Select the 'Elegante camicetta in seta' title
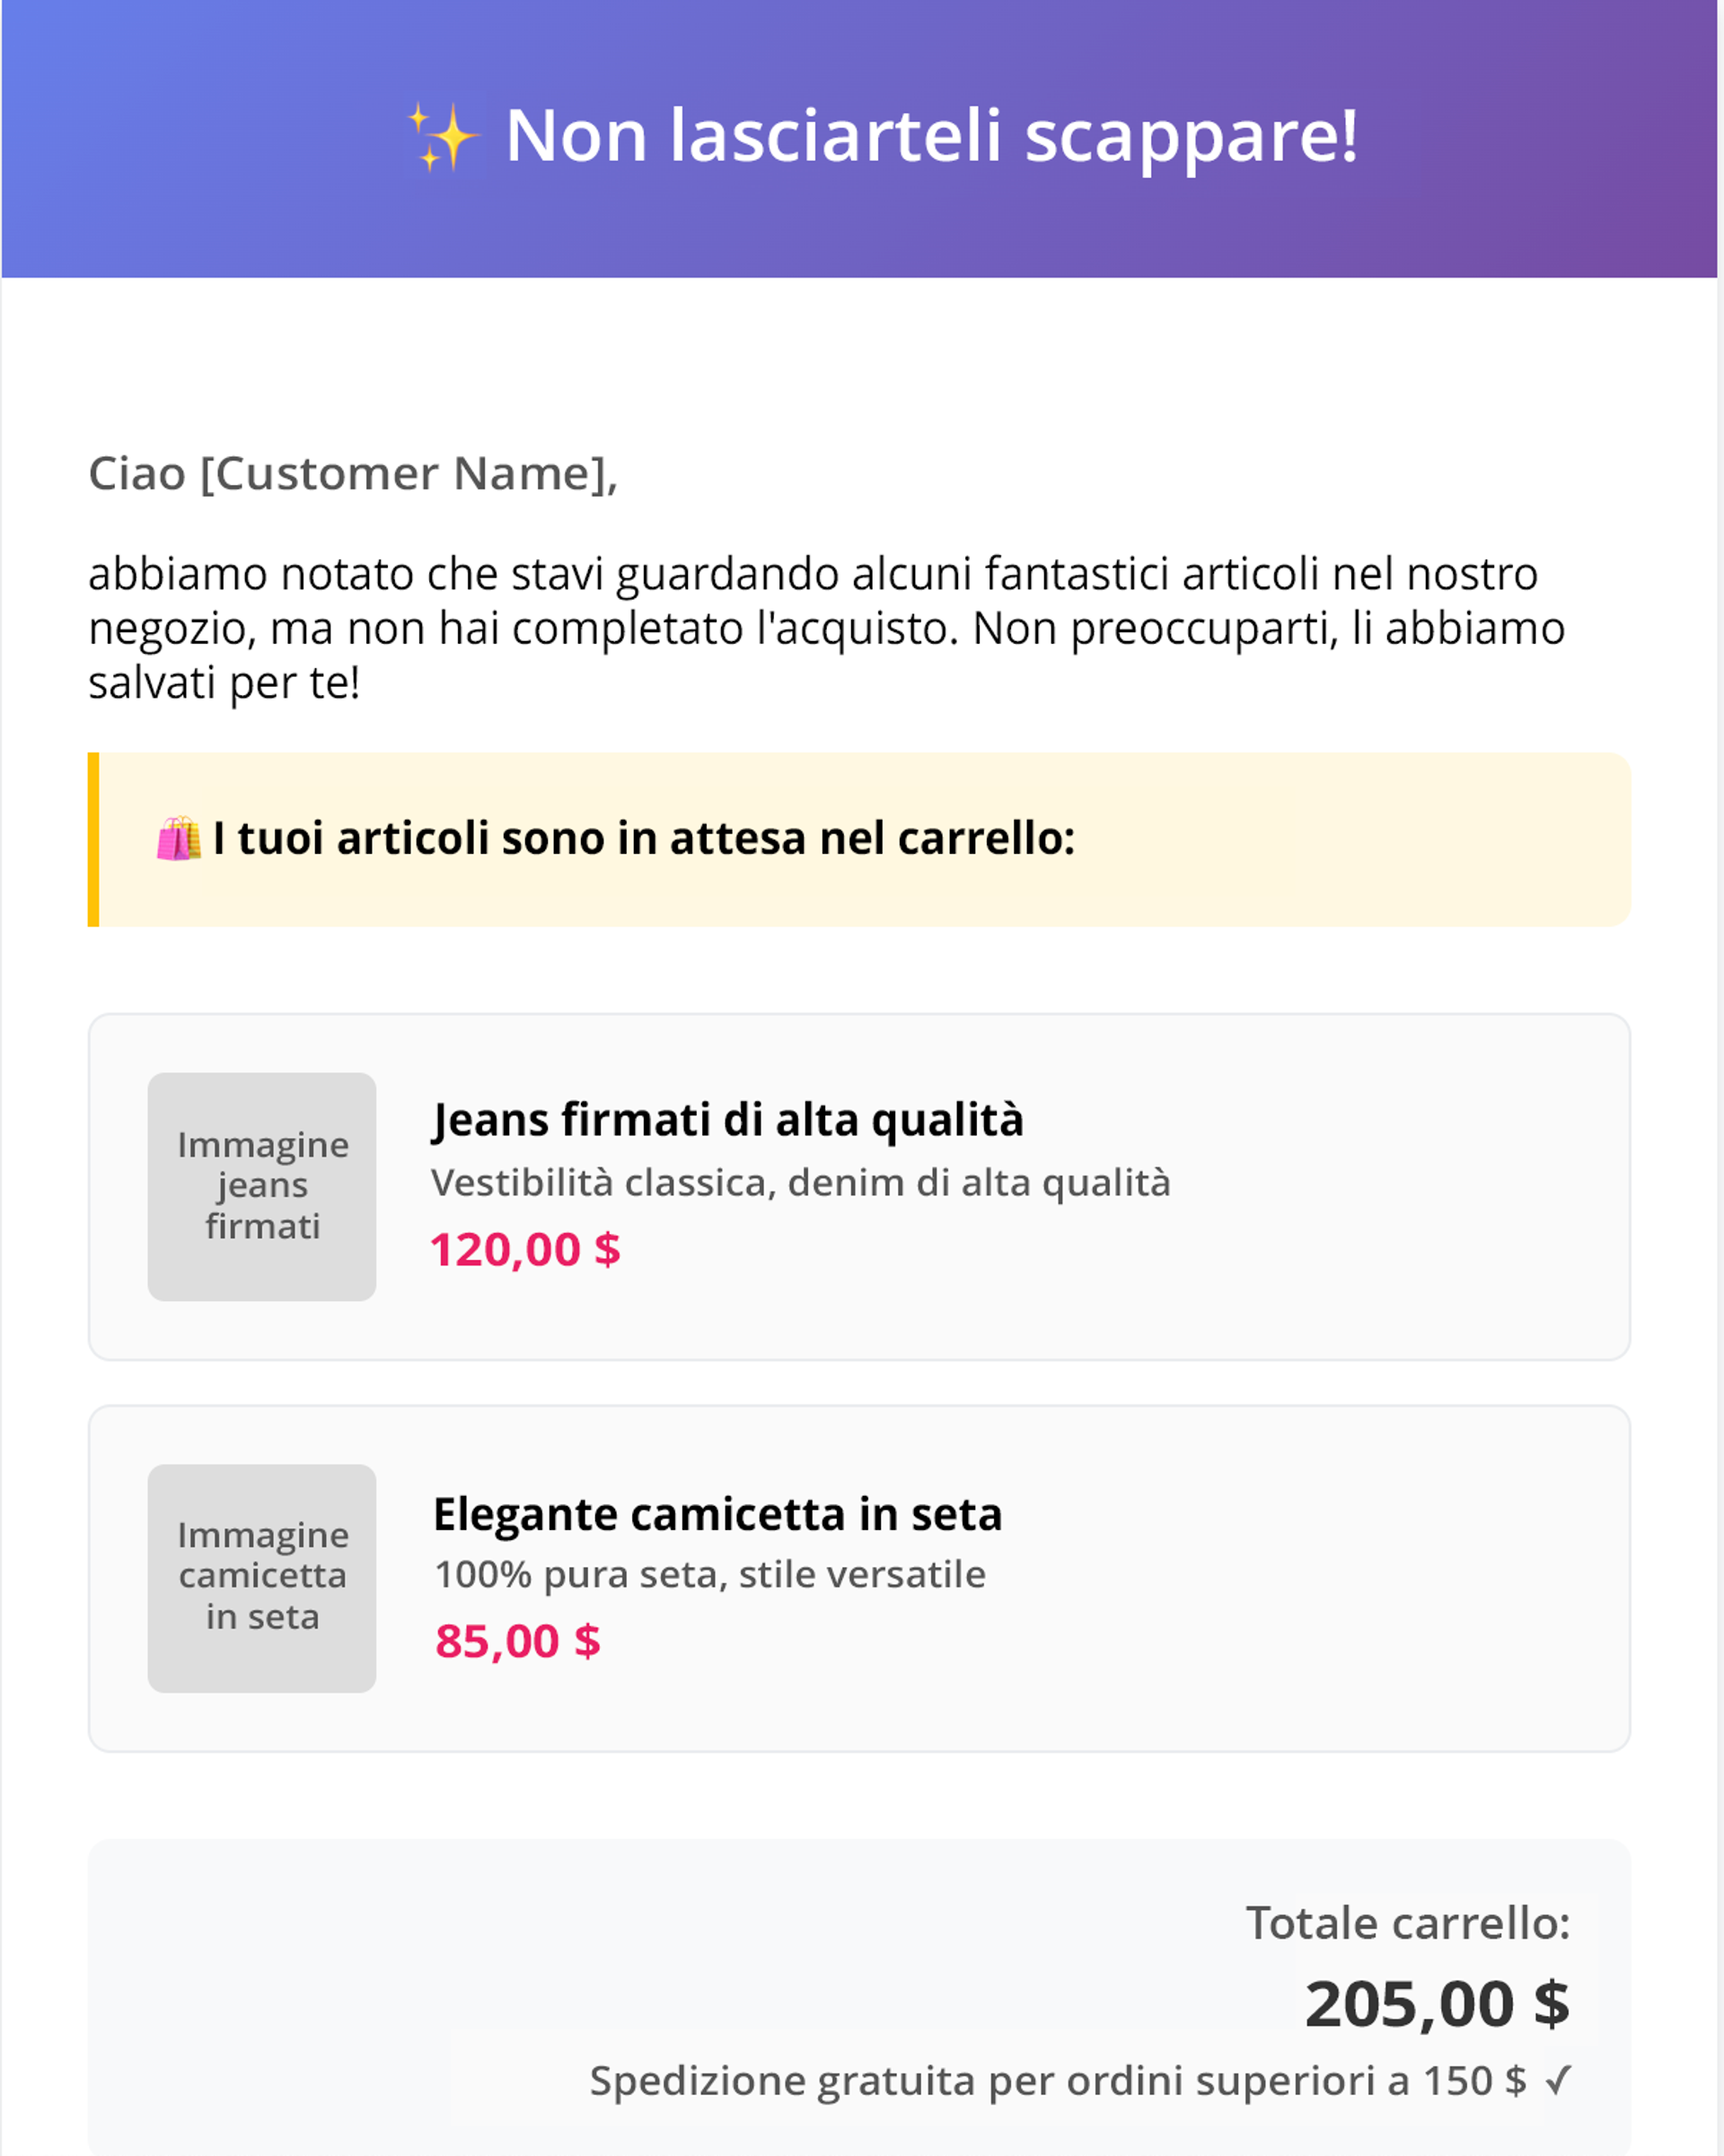The image size is (1724, 2156). pyautogui.click(x=717, y=1514)
